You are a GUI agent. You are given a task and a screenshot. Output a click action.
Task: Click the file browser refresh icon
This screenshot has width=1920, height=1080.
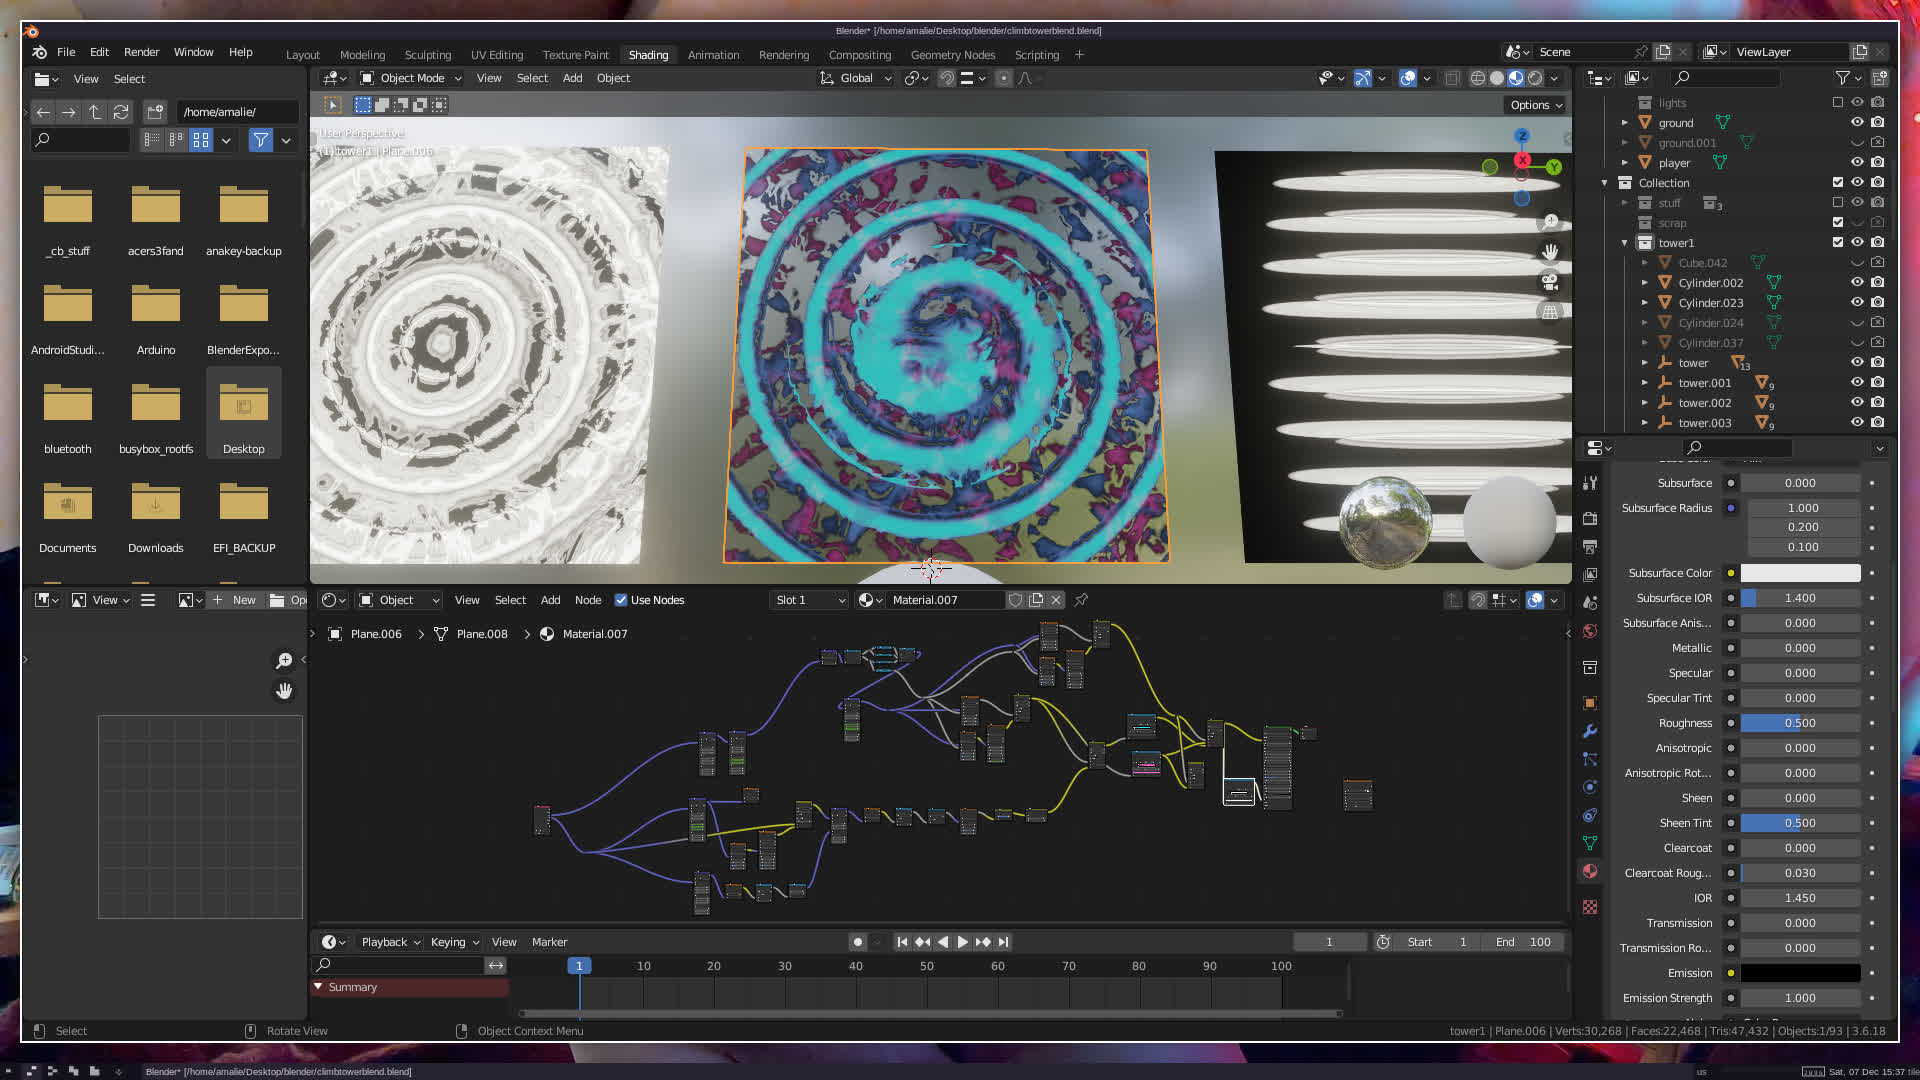click(x=121, y=112)
